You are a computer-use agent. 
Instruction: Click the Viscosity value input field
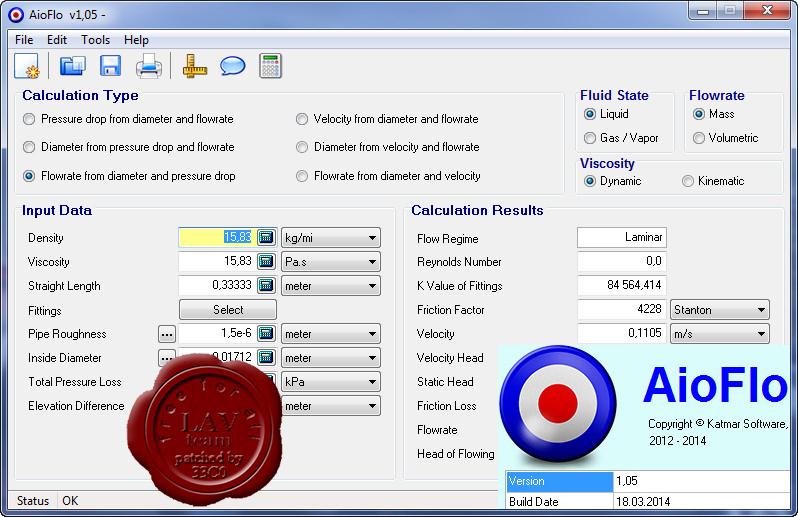(x=217, y=261)
